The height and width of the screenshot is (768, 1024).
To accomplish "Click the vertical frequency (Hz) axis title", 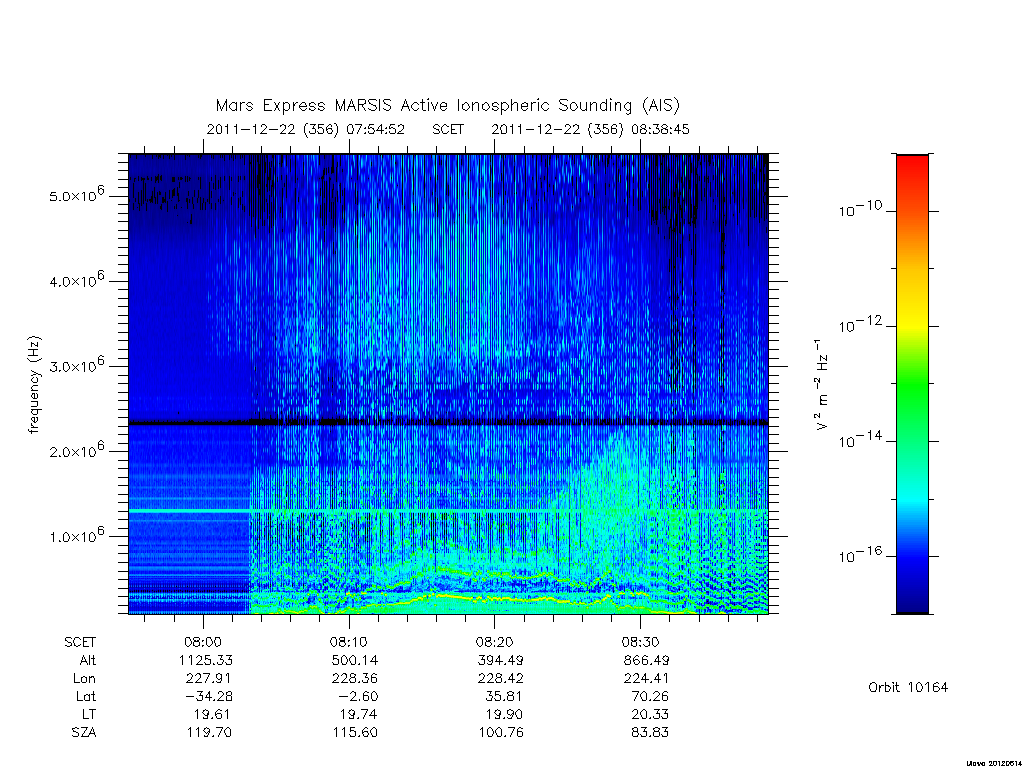I will (35, 385).
